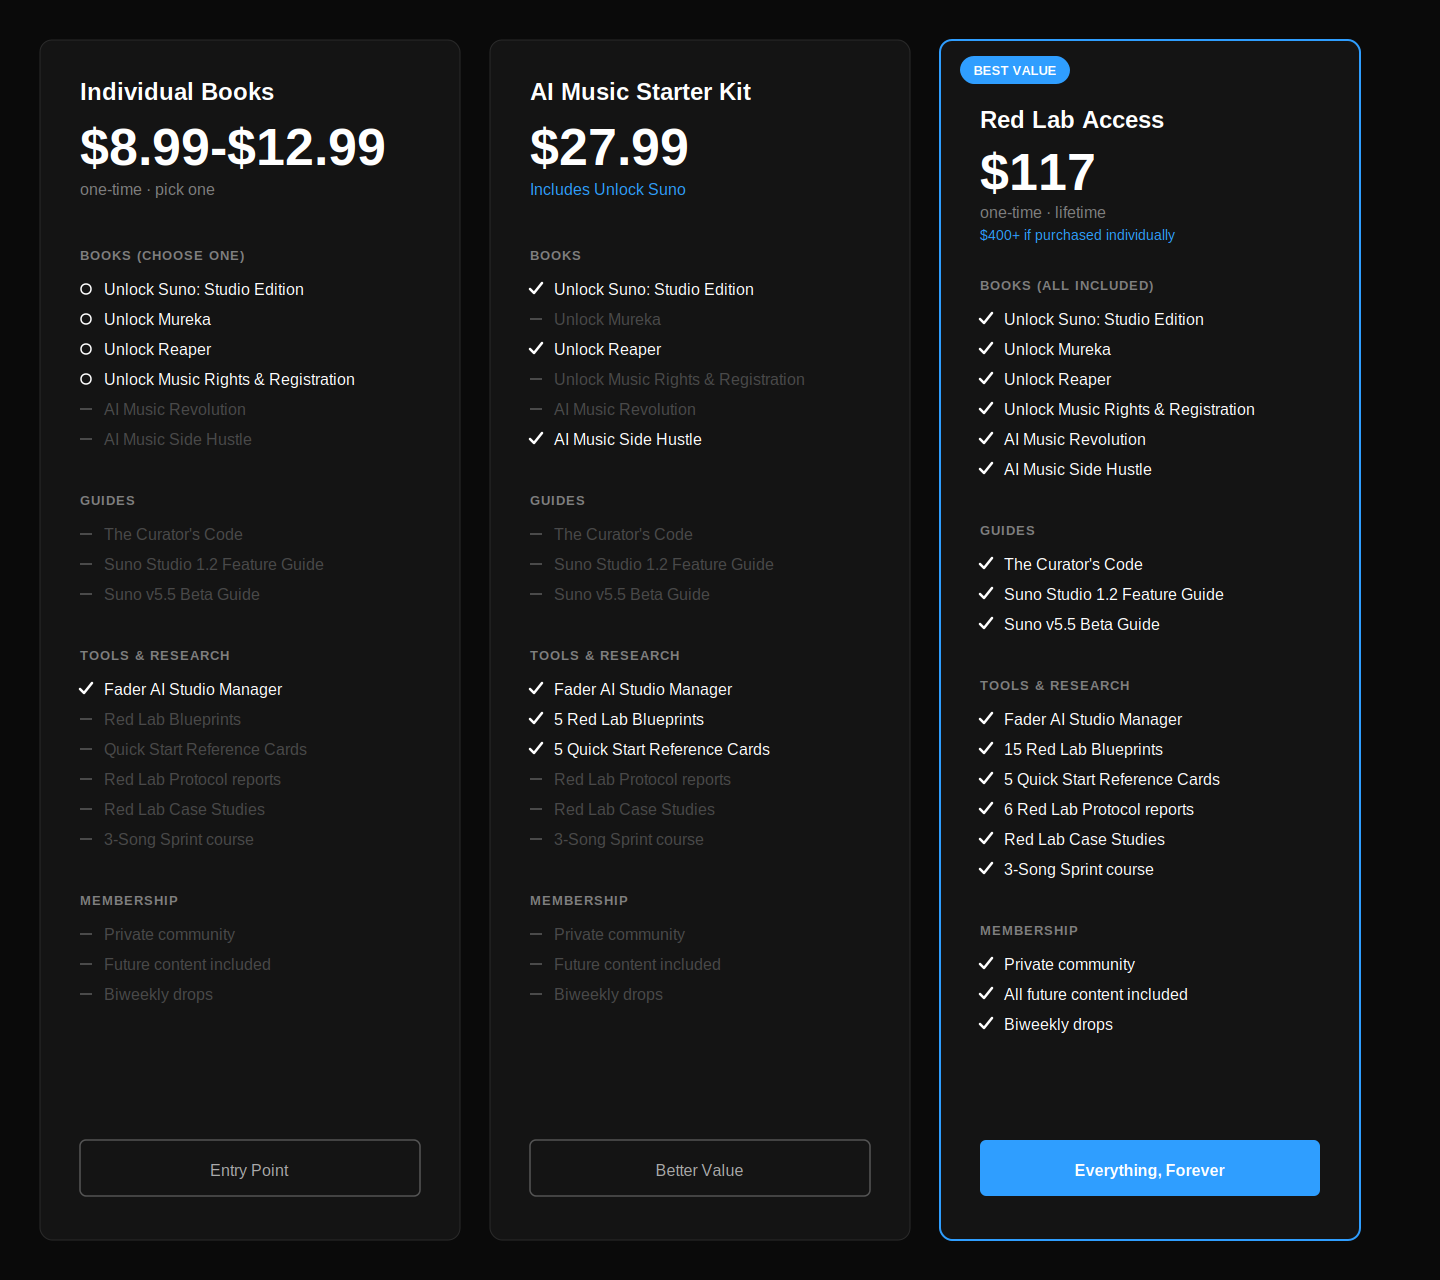Click checkmark beside Unlock Reaper in Starter Kit

tap(536, 348)
